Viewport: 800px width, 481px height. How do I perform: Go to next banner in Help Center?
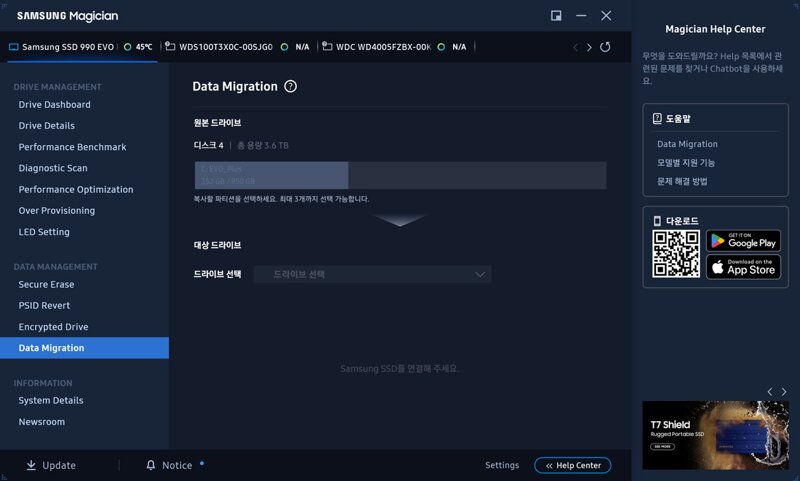[x=784, y=392]
